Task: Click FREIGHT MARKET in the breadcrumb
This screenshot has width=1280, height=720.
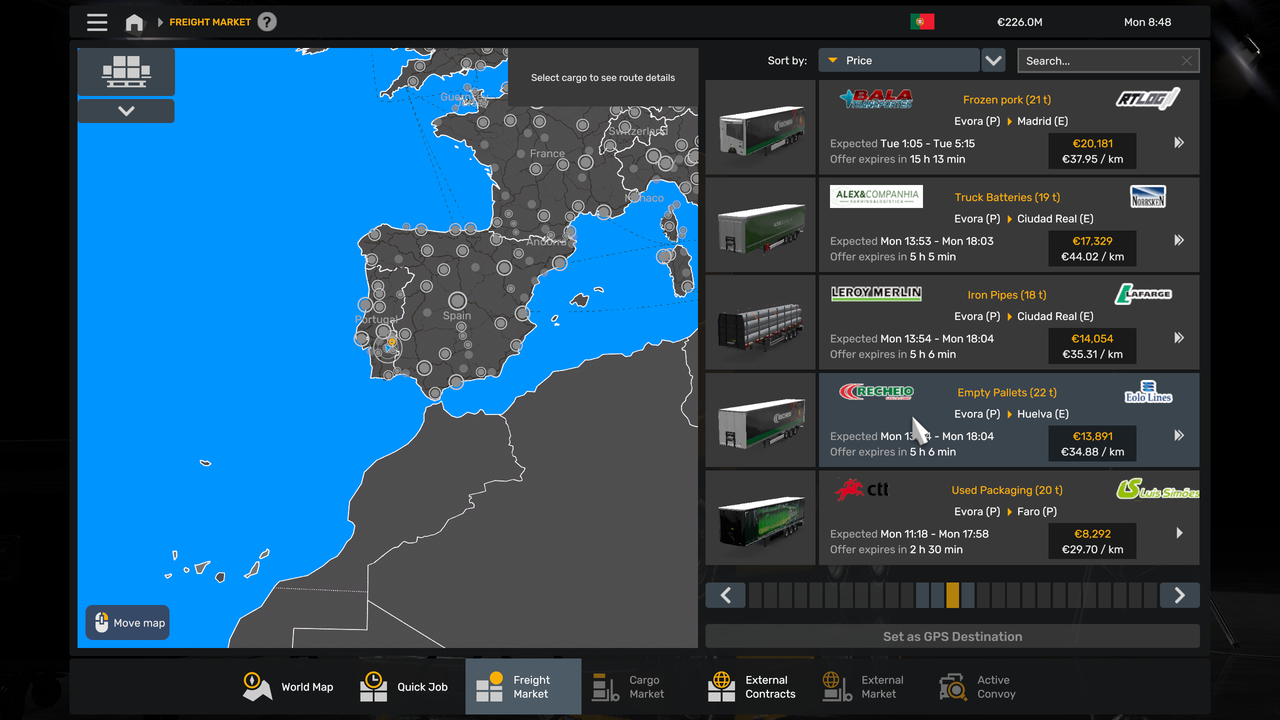Action: click(x=208, y=21)
